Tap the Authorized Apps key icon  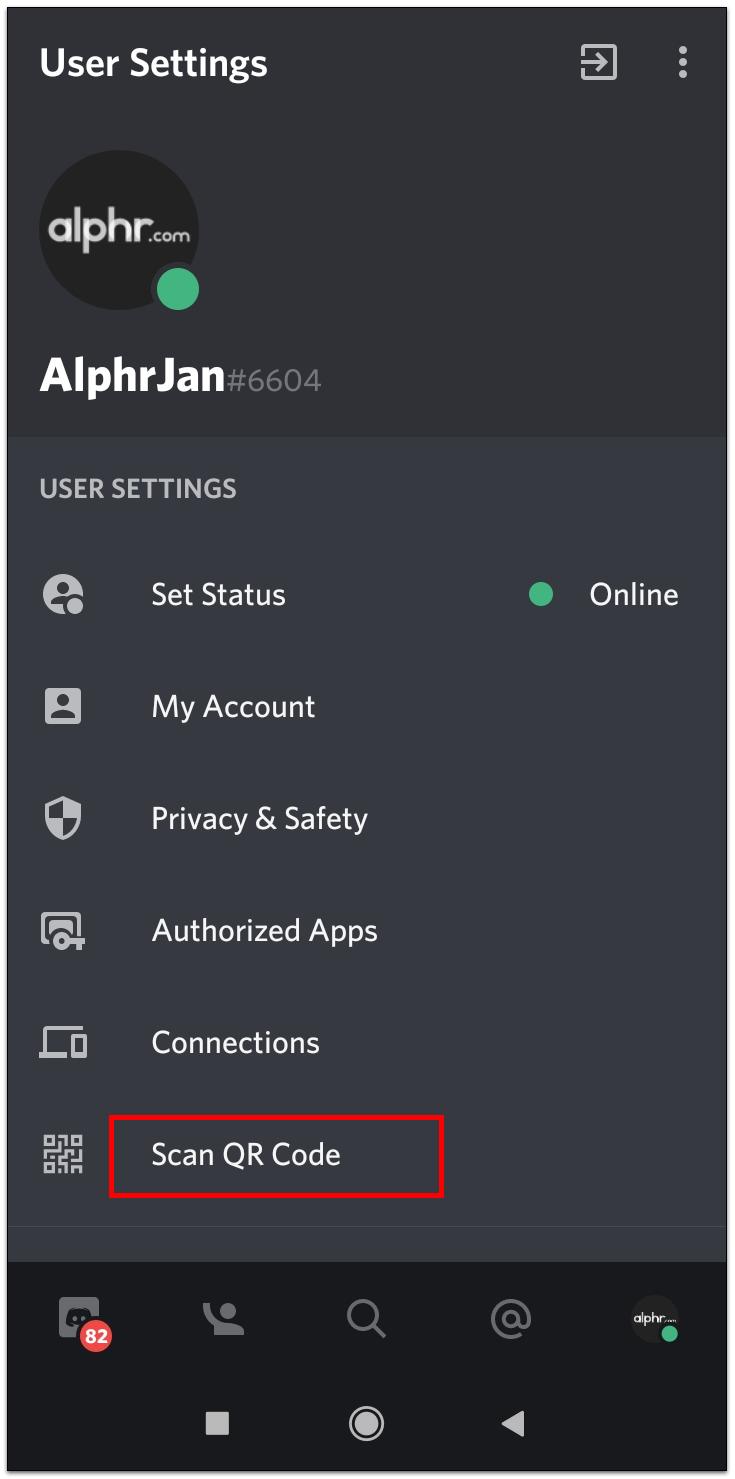point(63,931)
